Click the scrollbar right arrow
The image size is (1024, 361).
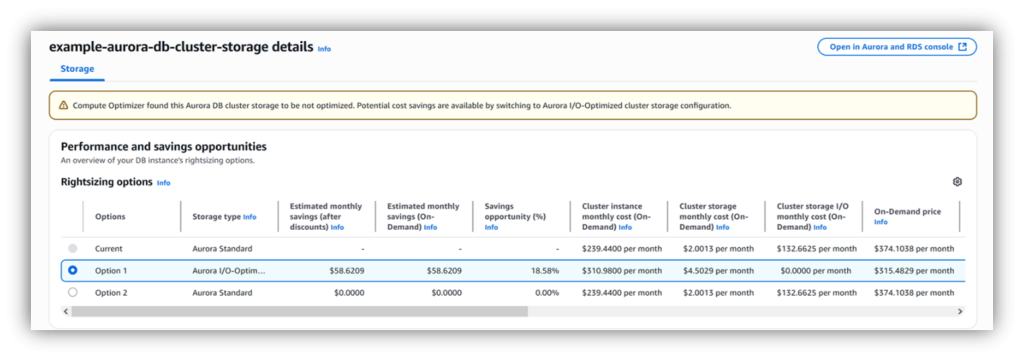tap(959, 311)
